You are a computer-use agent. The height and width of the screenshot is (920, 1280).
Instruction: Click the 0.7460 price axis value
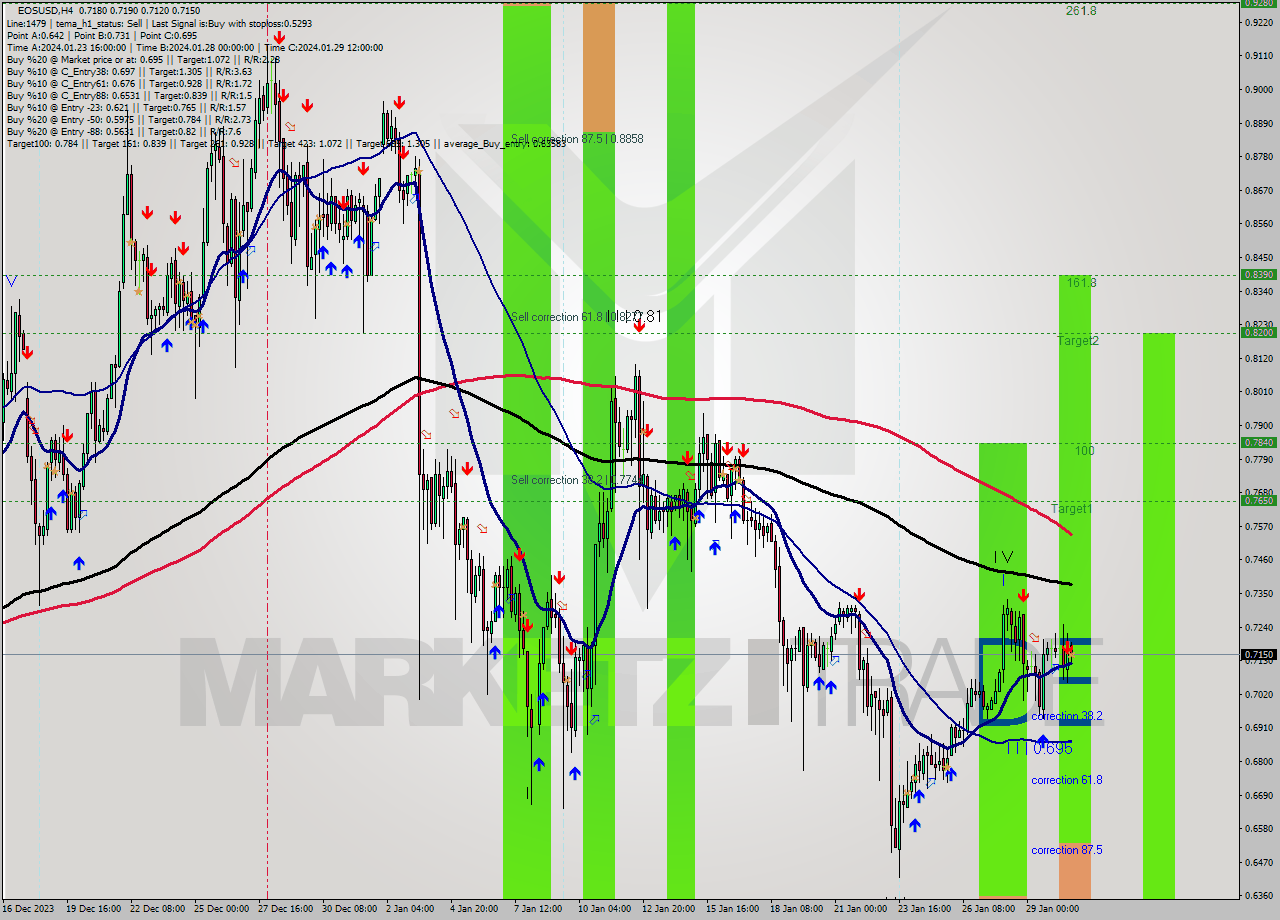point(1257,560)
